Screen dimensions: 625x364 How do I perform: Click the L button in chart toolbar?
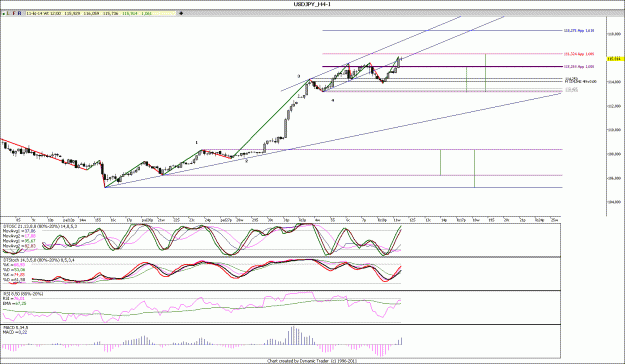click(8, 13)
